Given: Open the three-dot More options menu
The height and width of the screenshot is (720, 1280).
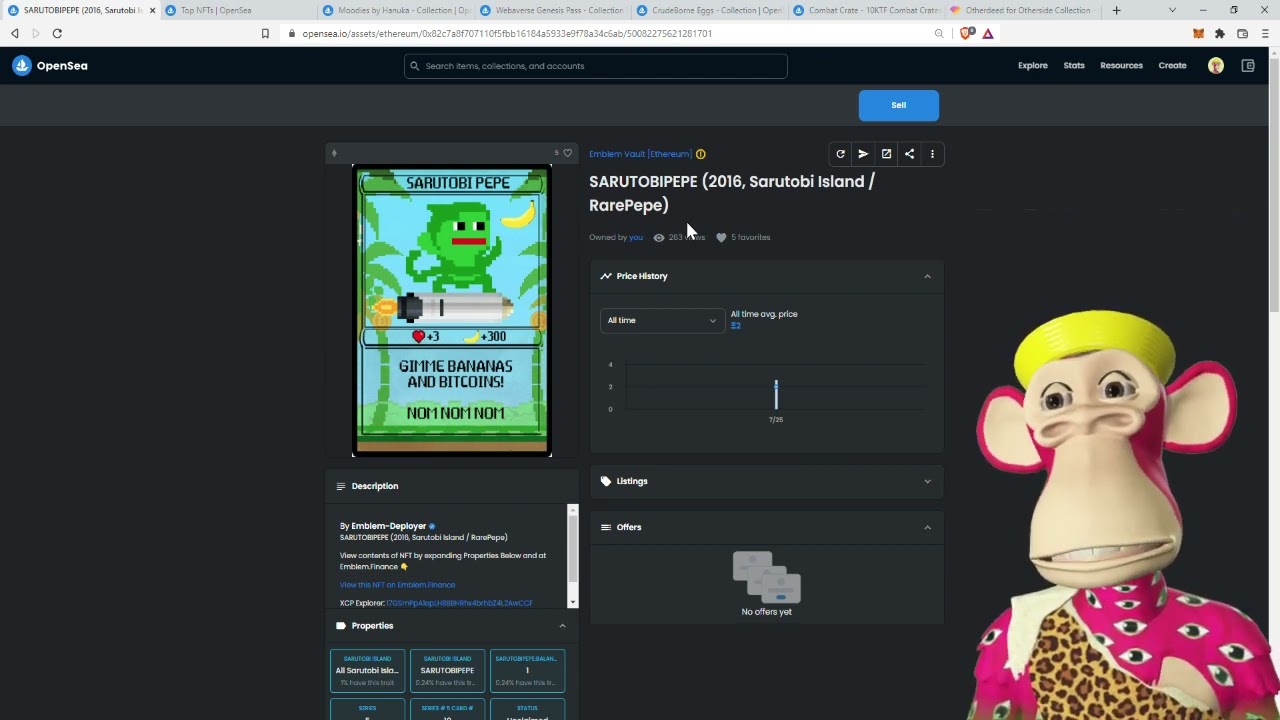Looking at the screenshot, I should (932, 154).
